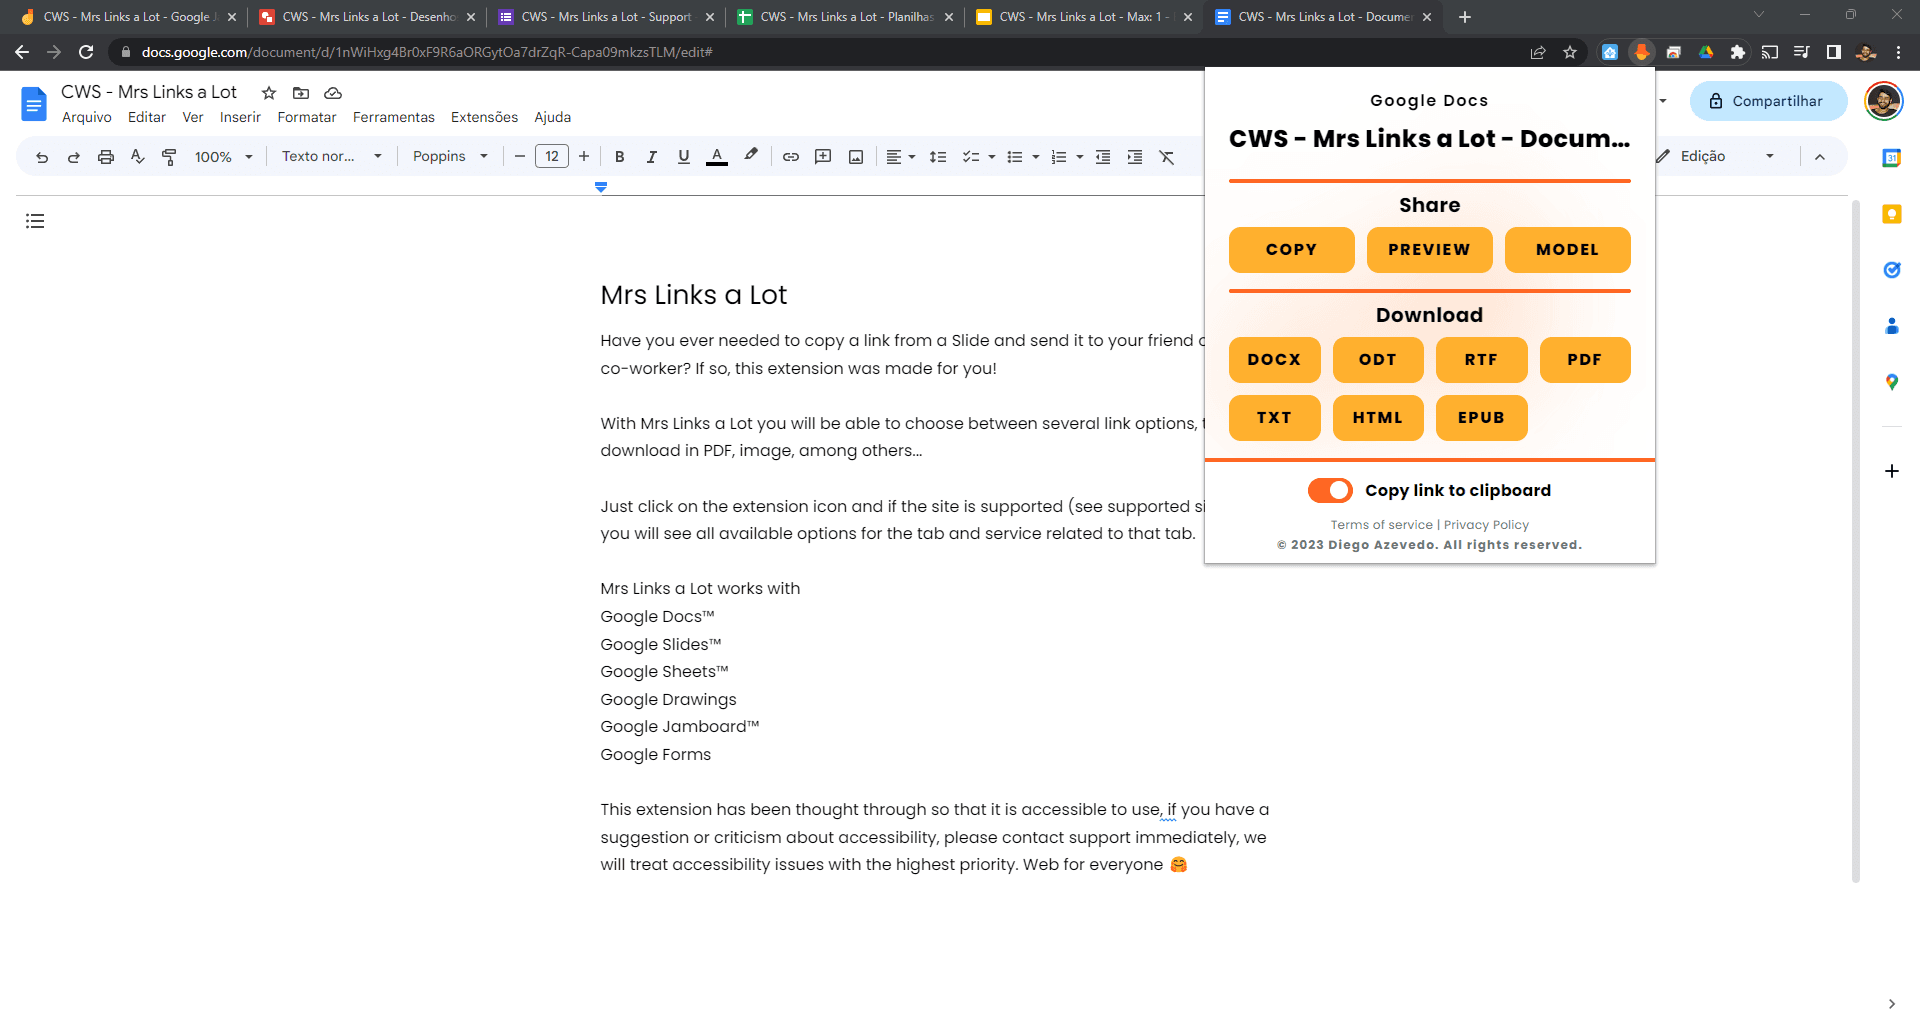Click the move to folder icon
The image size is (1920, 1029).
click(301, 93)
